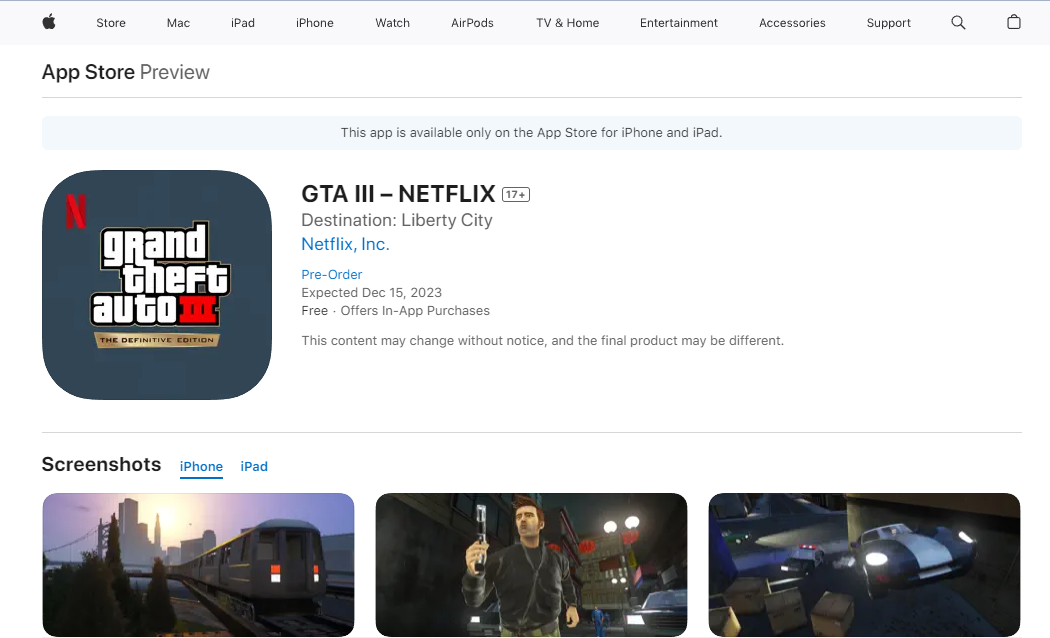The width and height of the screenshot is (1050, 638).
Task: Click the content may change notice text
Action: coord(542,341)
